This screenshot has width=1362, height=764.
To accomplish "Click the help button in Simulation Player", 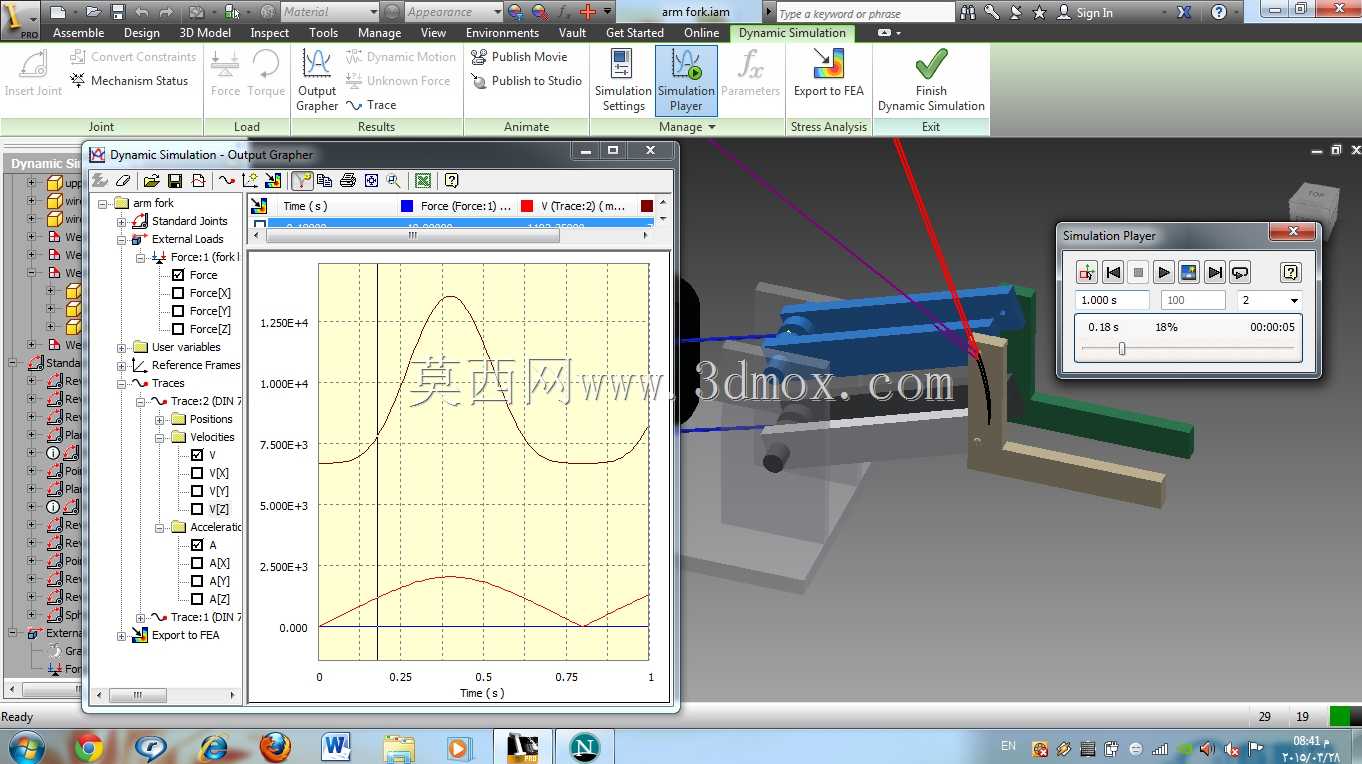I will (1291, 272).
